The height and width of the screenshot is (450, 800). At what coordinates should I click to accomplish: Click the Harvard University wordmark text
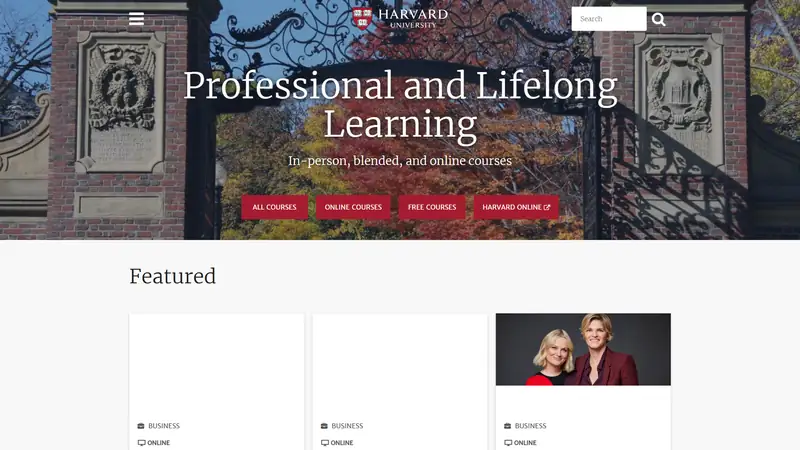[x=413, y=18]
